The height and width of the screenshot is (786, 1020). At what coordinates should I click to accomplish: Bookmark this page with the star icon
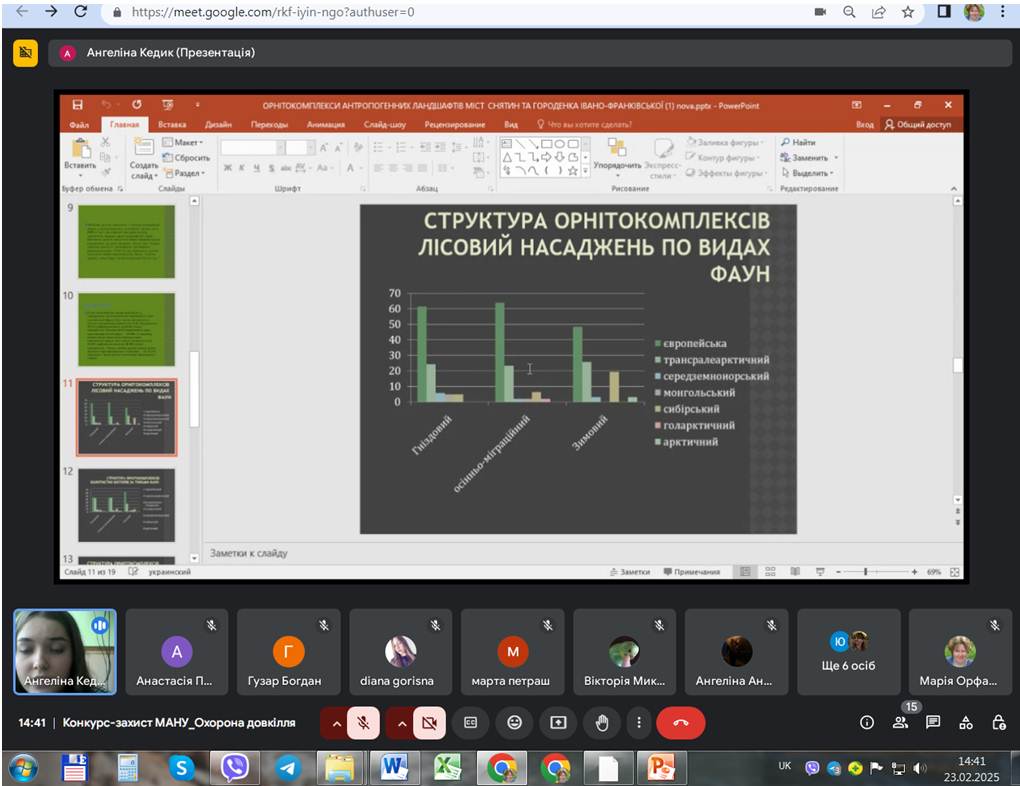[x=908, y=13]
